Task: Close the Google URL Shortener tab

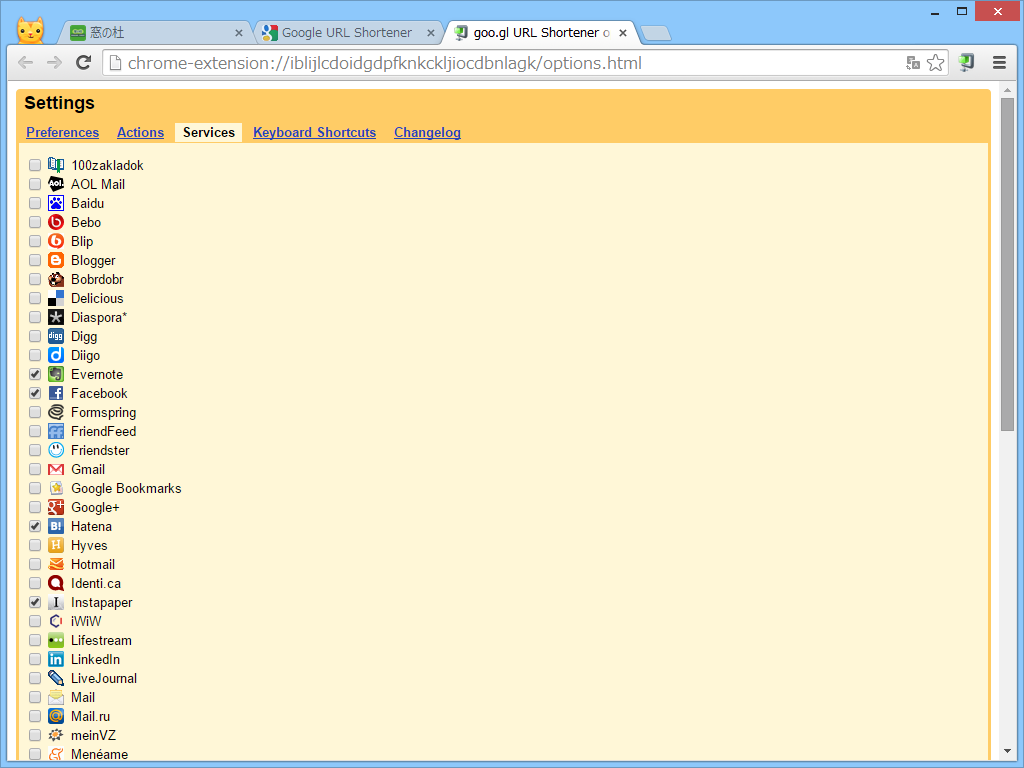Action: 431,33
